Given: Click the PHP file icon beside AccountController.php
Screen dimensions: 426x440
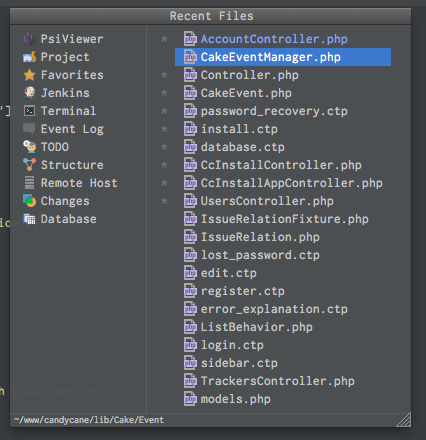Looking at the screenshot, I should (x=190, y=39).
